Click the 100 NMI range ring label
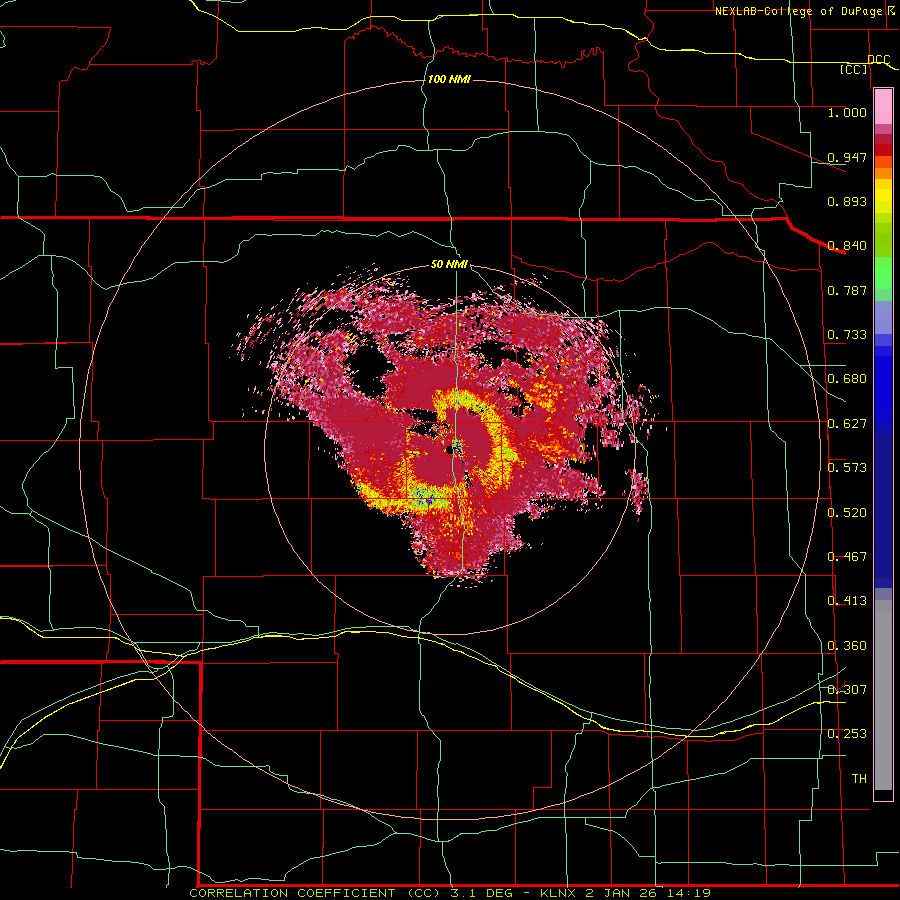This screenshot has width=900, height=900. tap(449, 79)
